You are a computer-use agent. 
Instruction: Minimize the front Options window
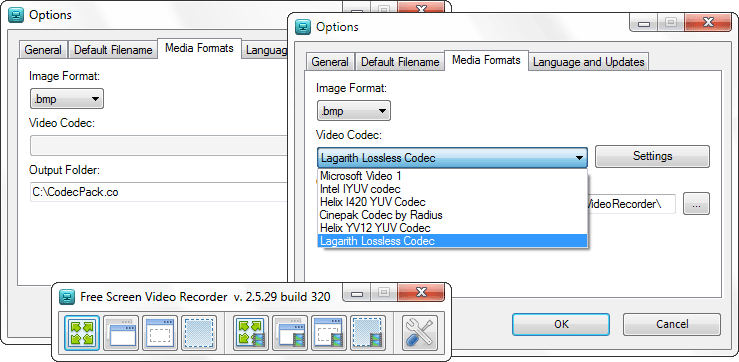tap(643, 23)
